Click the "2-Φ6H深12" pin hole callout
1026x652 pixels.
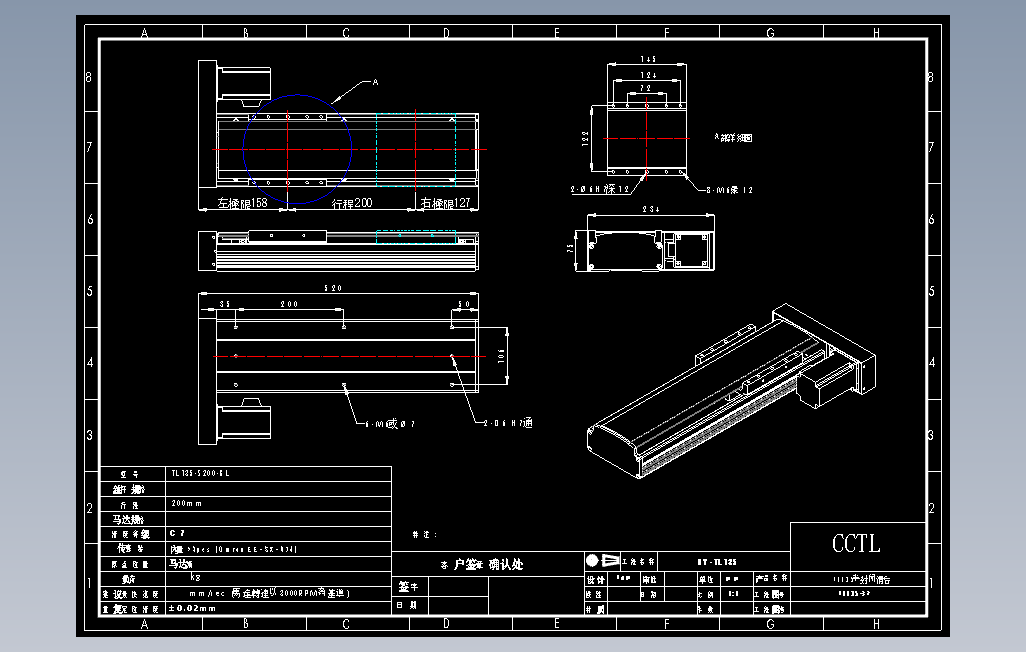599,189
